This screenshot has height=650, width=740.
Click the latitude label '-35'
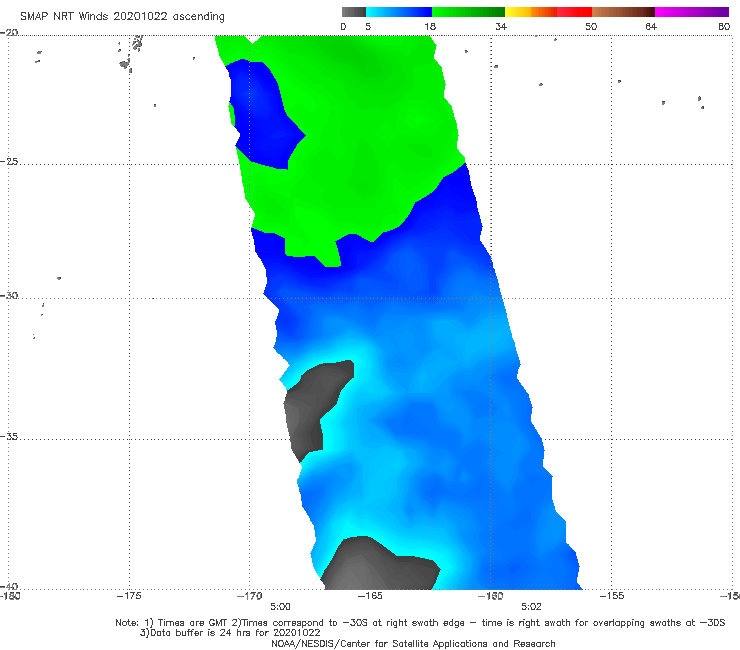(x=9, y=437)
